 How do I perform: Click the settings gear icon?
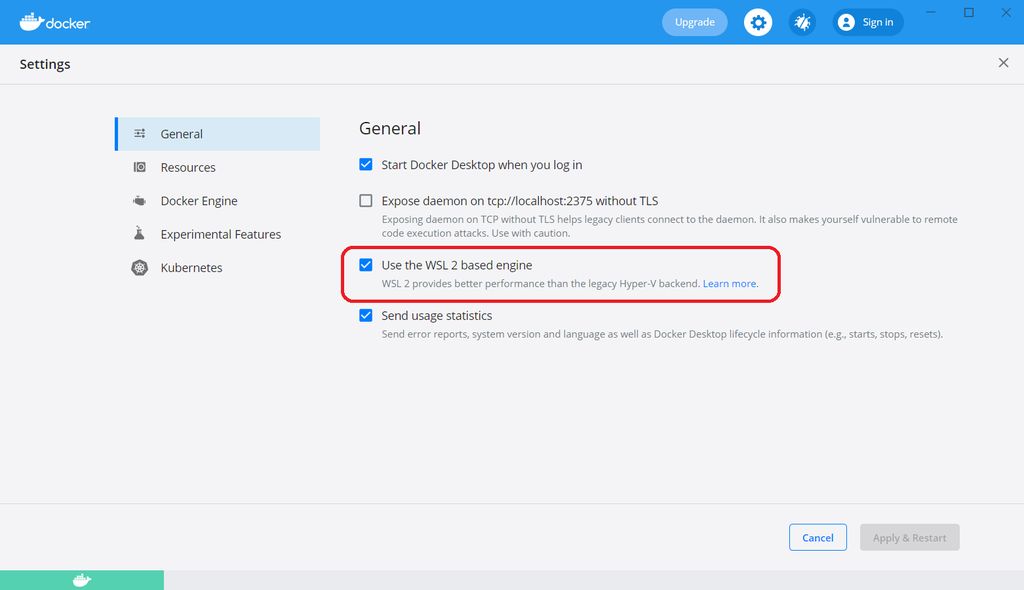click(x=757, y=22)
